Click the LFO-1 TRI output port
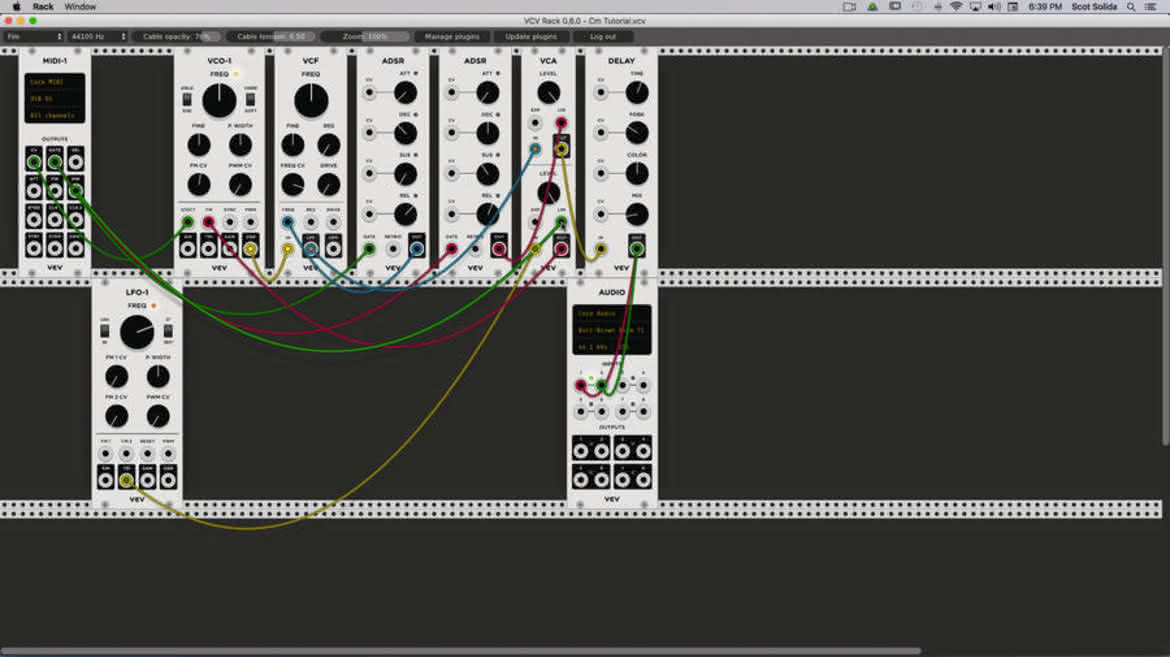1170x657 pixels. (126, 480)
